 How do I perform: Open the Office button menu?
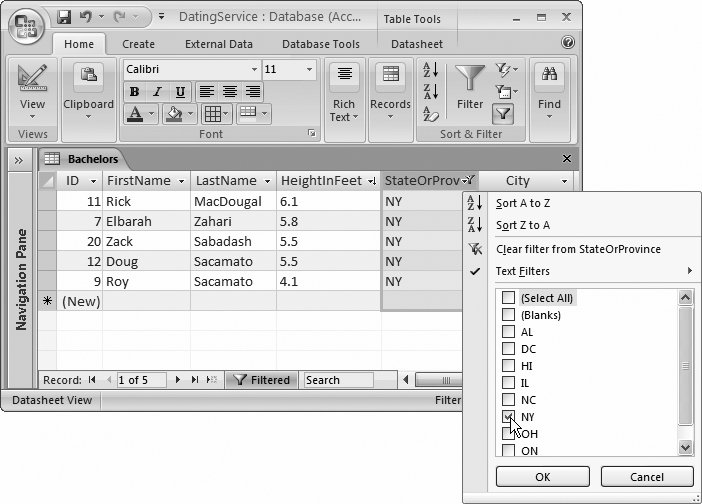(x=27, y=24)
